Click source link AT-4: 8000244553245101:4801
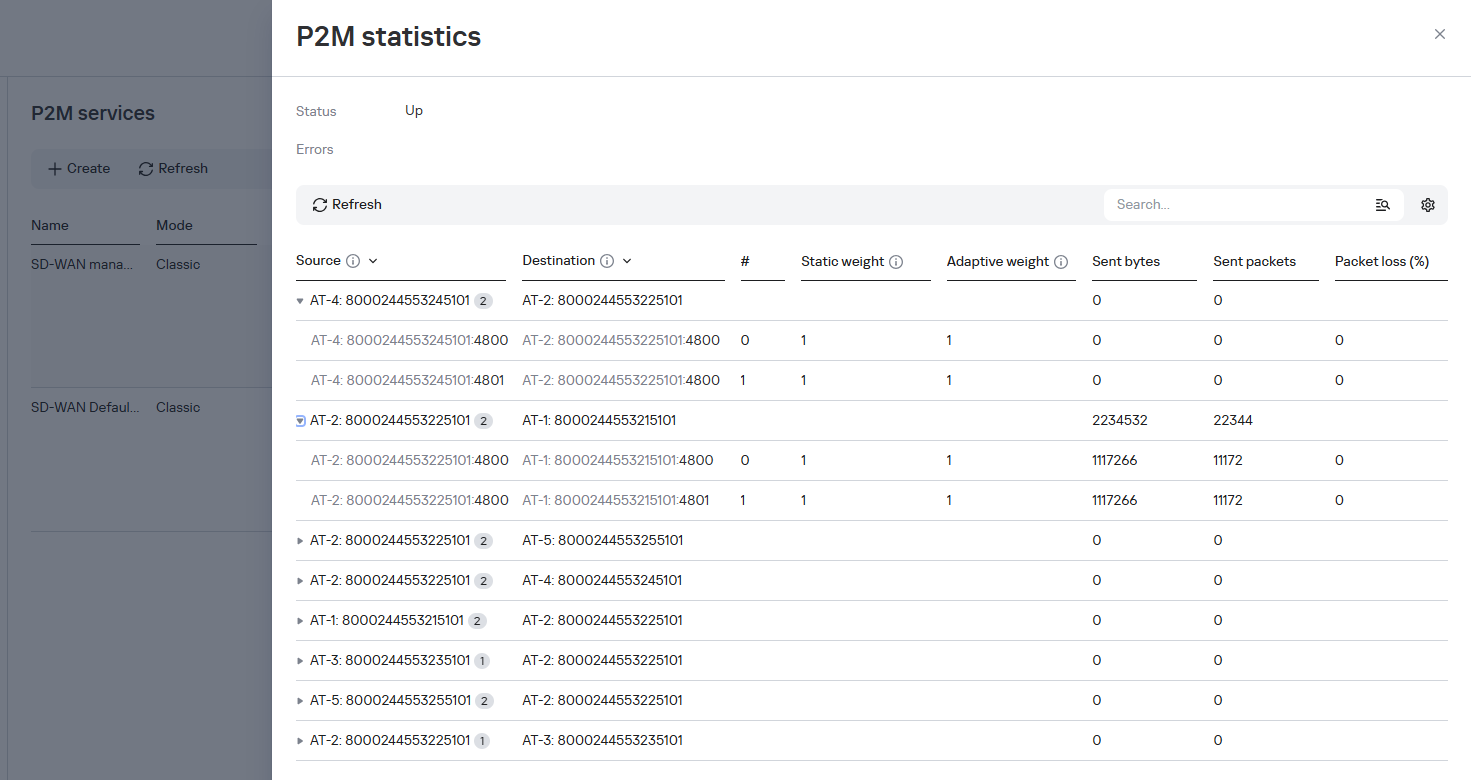 pos(407,381)
